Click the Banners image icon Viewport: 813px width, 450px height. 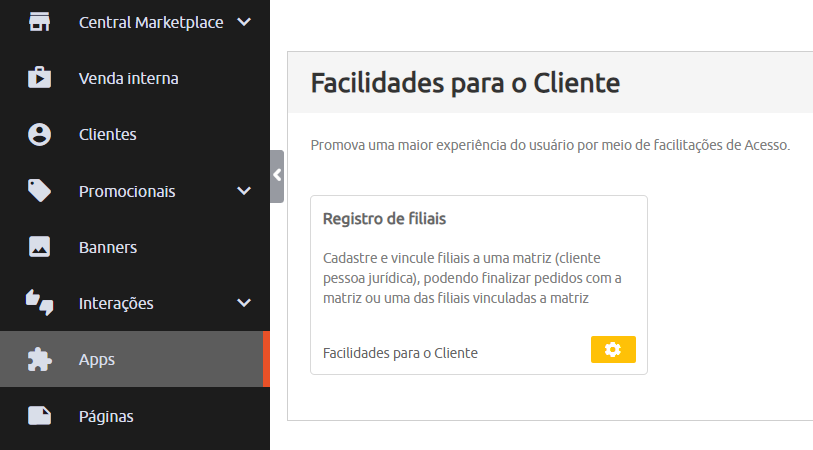pyautogui.click(x=39, y=247)
